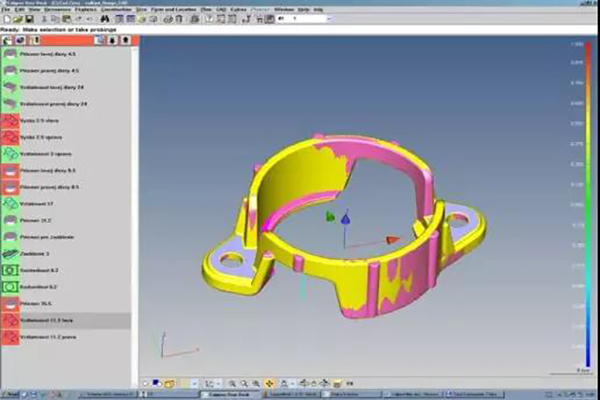
Task: Select the second red characteristic with value 3.5
Action: (x=65, y=137)
